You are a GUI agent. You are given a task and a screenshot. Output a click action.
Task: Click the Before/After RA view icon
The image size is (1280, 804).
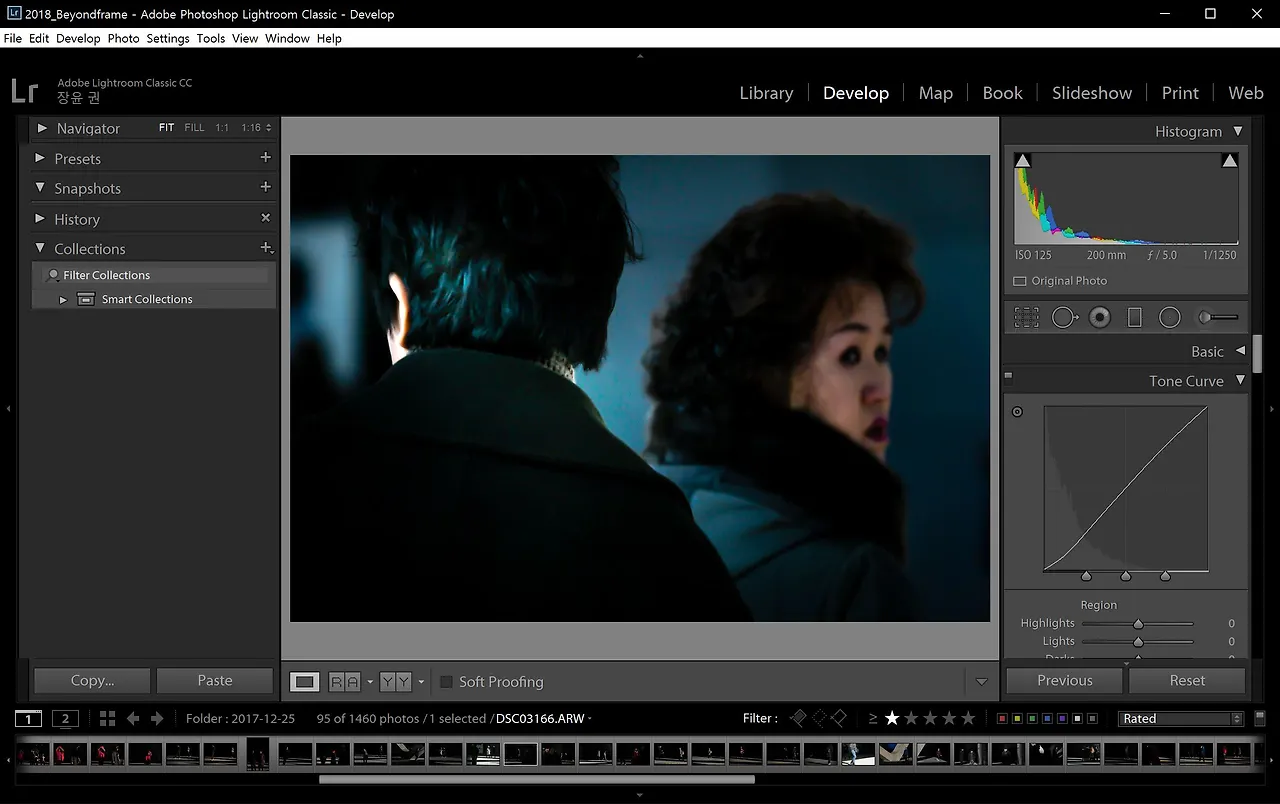(344, 682)
